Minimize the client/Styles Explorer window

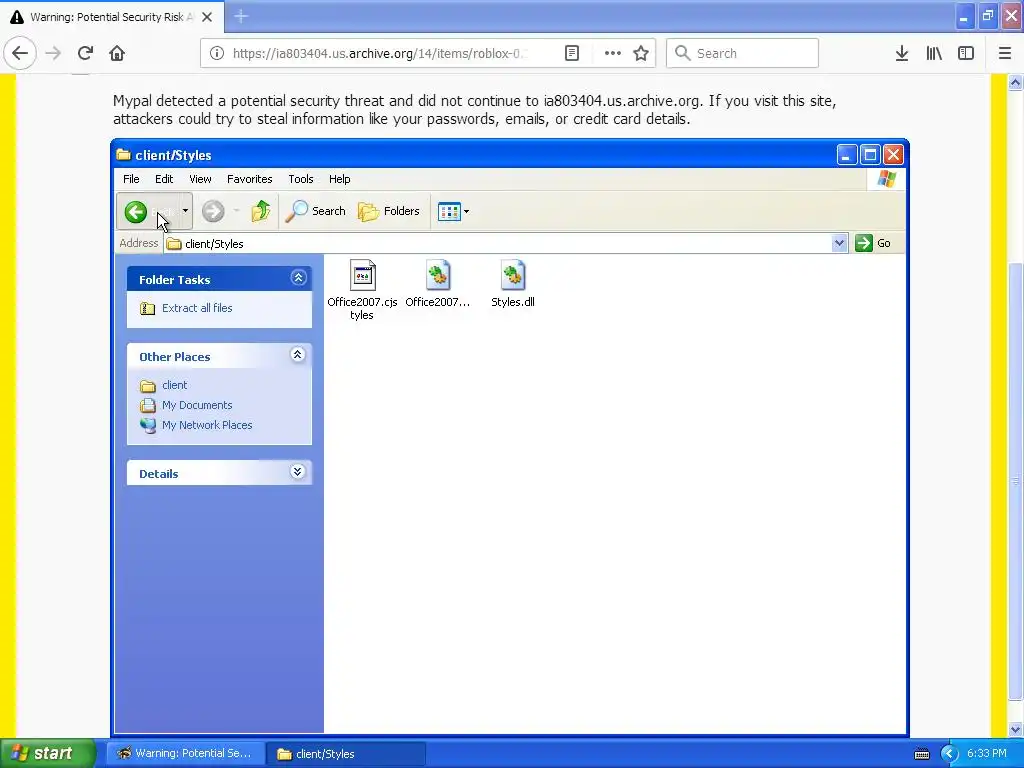tap(846, 155)
